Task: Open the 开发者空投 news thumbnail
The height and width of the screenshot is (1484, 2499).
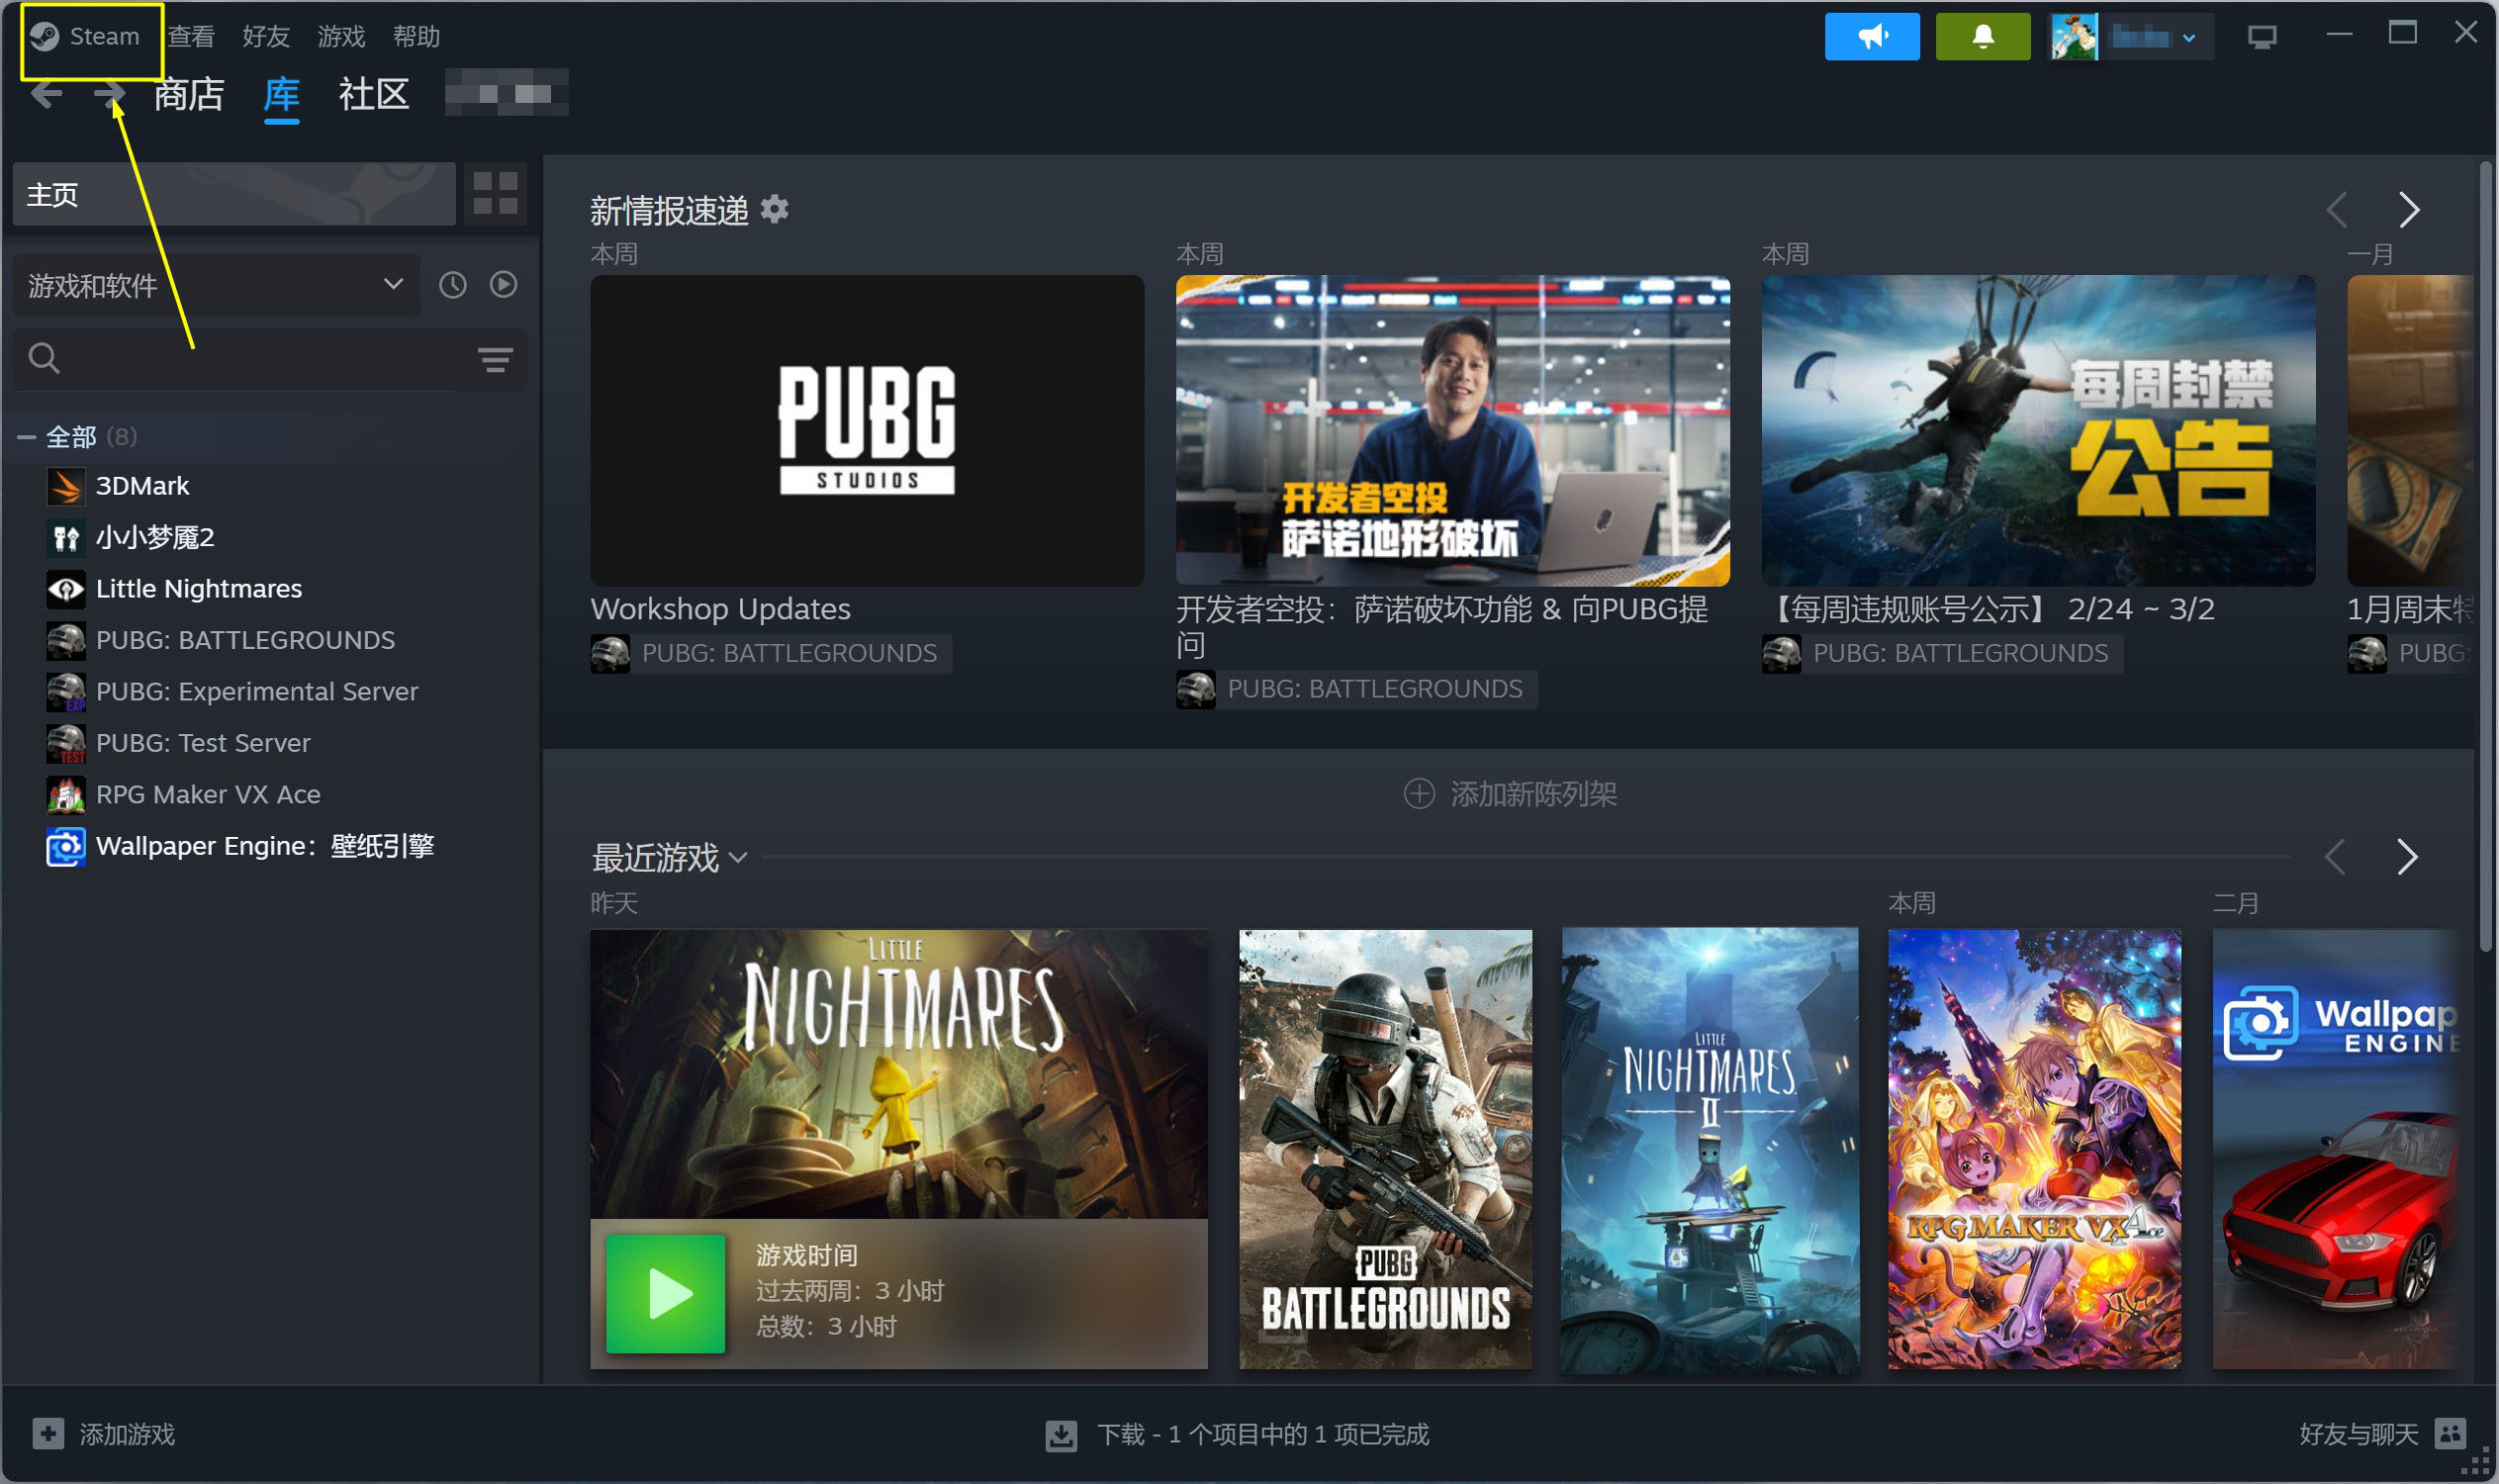Action: click(x=1453, y=430)
